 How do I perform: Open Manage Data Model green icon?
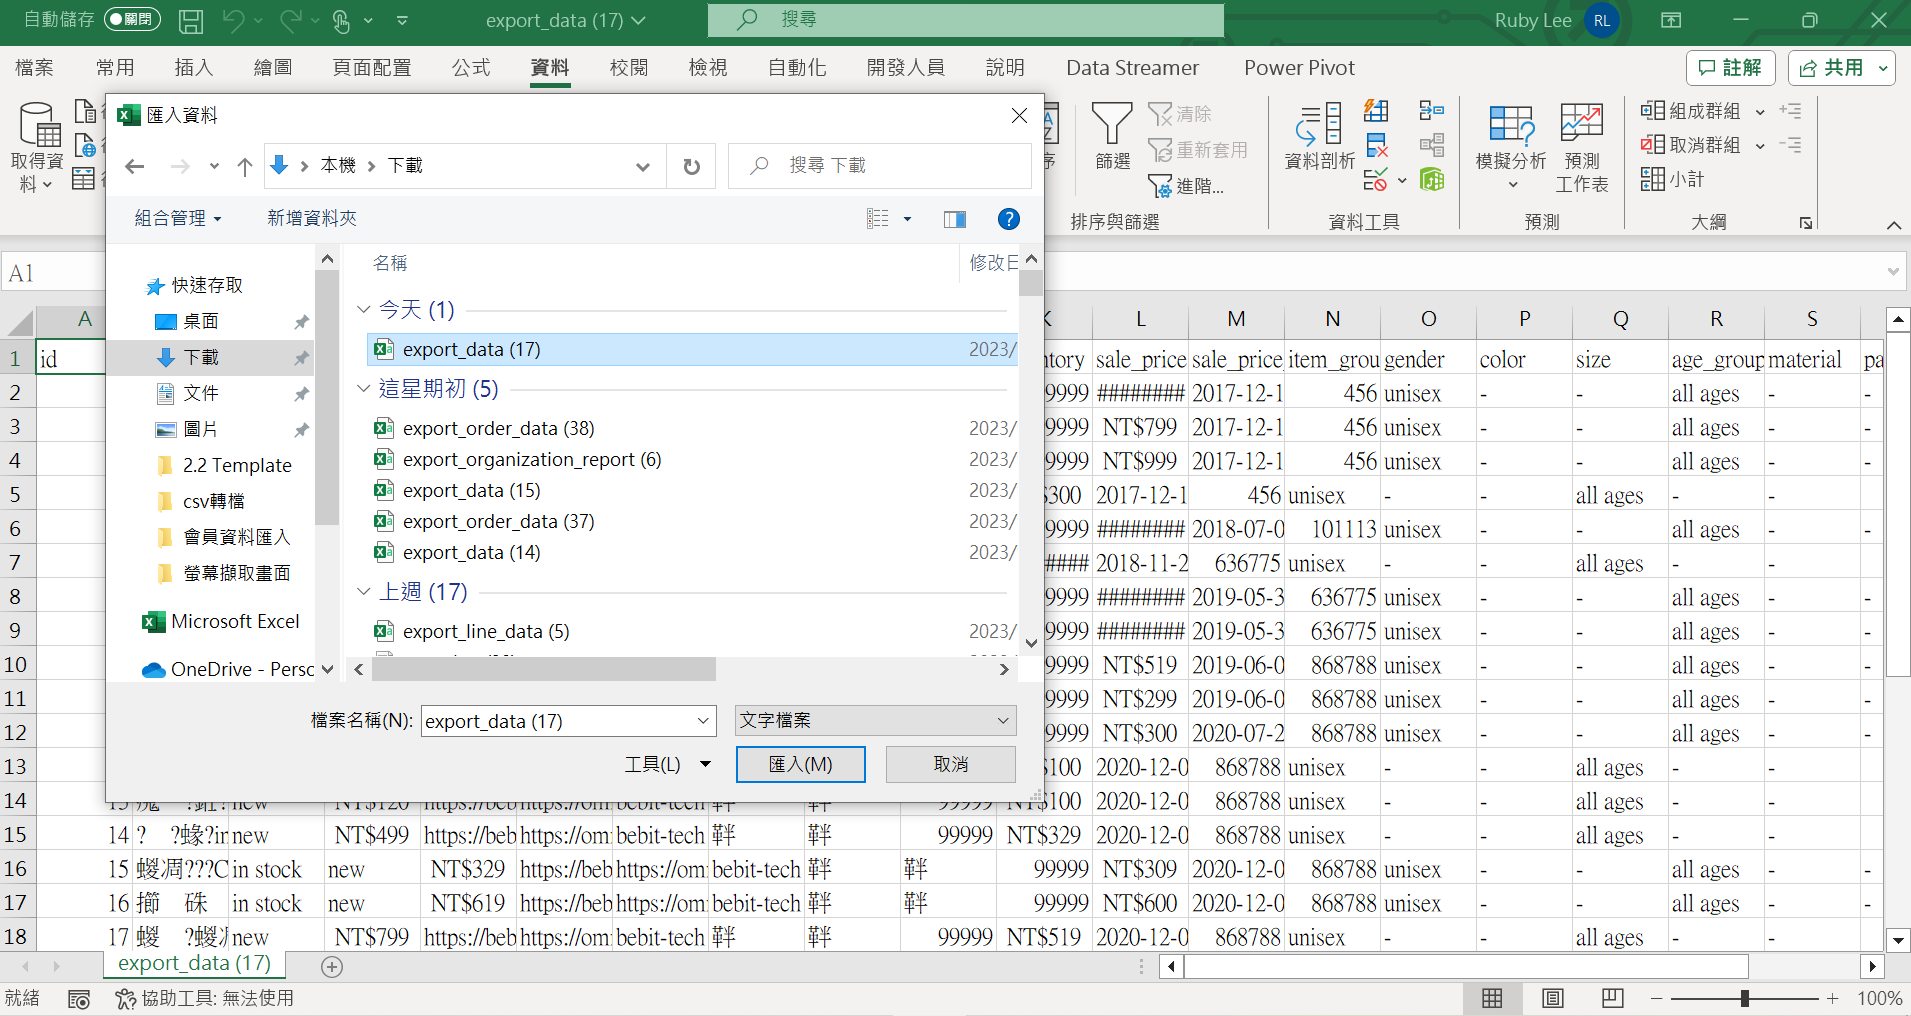1431,180
